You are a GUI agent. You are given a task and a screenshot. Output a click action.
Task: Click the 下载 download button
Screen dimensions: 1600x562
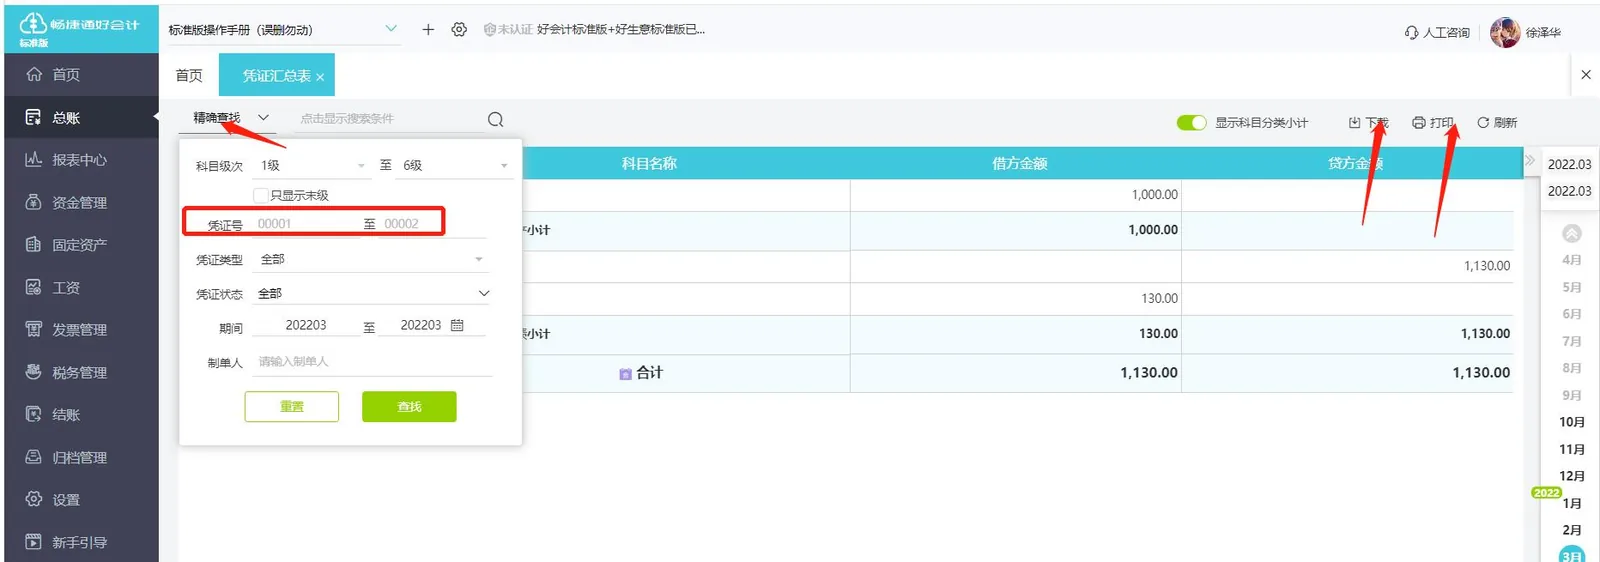click(1369, 122)
